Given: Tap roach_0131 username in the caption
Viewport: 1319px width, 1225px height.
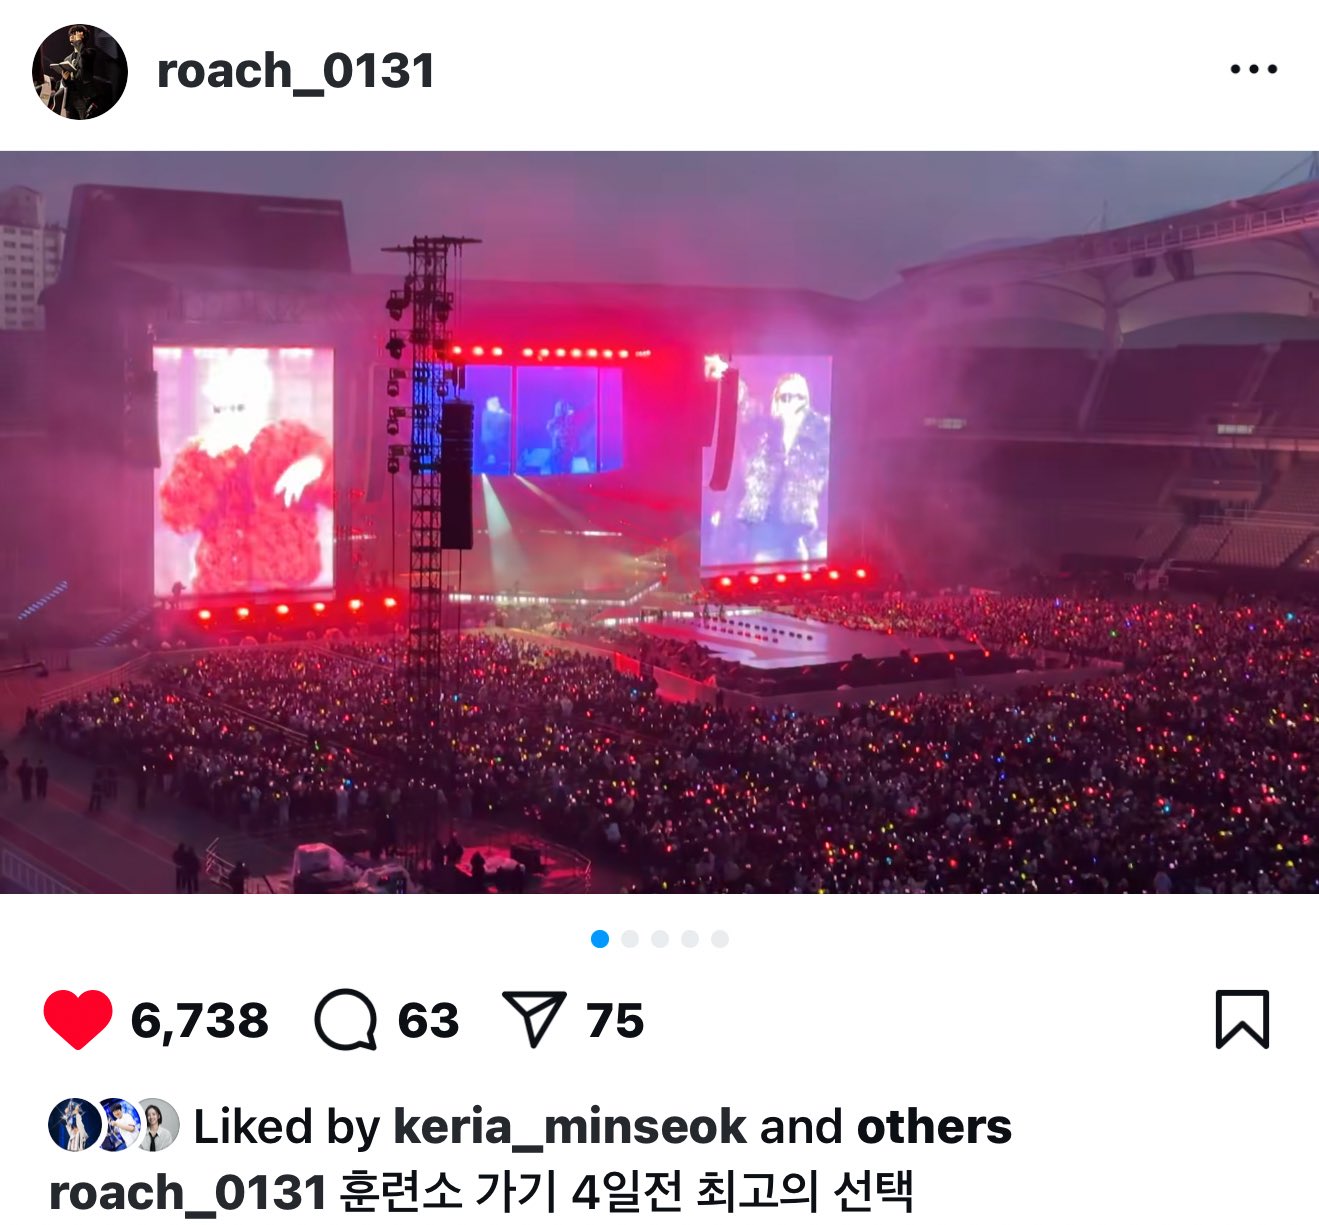Looking at the screenshot, I should click(x=188, y=1193).
